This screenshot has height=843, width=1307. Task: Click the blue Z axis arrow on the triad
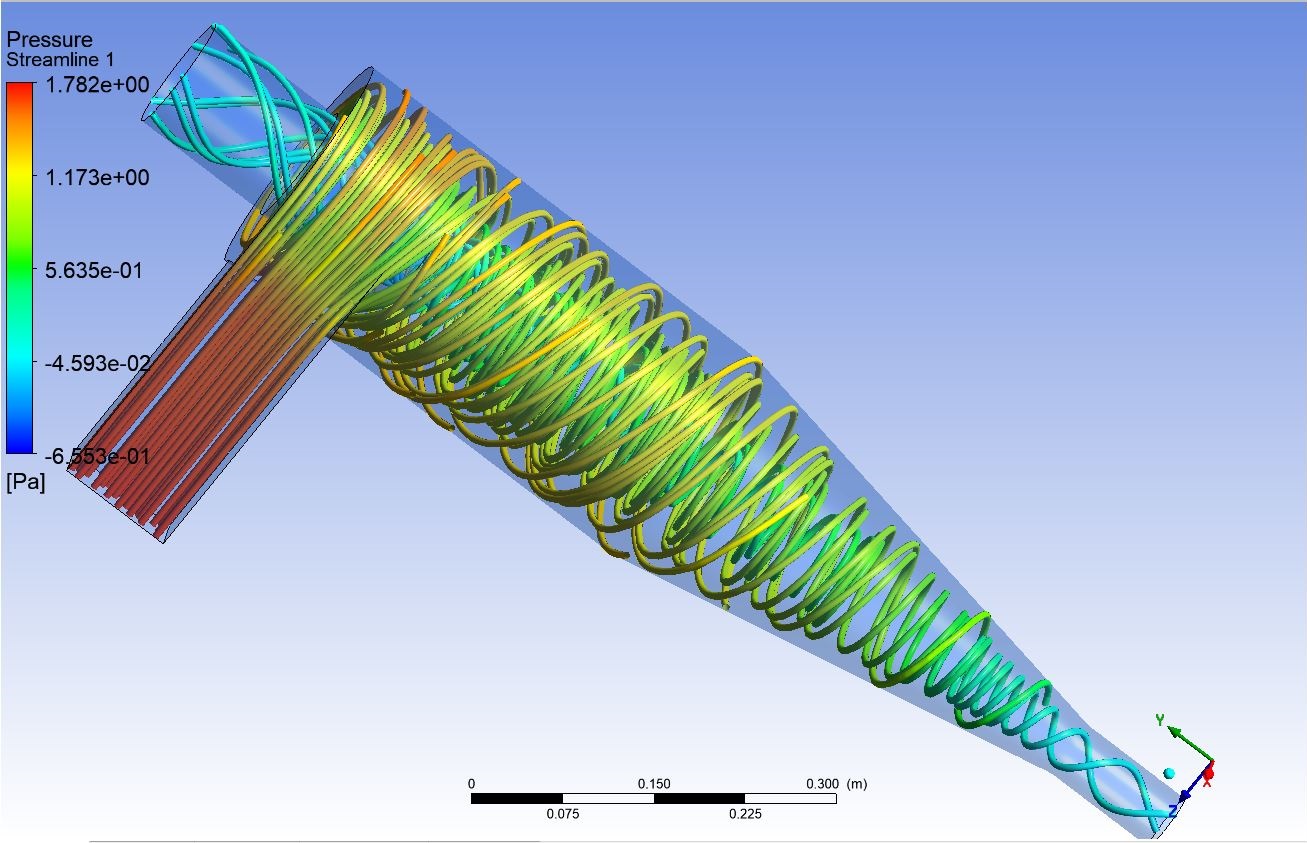(x=1186, y=796)
